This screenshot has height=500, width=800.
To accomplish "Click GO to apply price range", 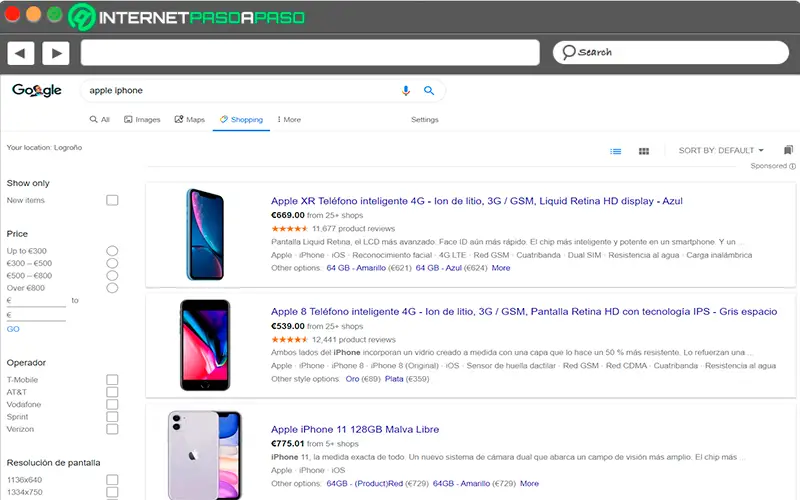I will (x=13, y=329).
